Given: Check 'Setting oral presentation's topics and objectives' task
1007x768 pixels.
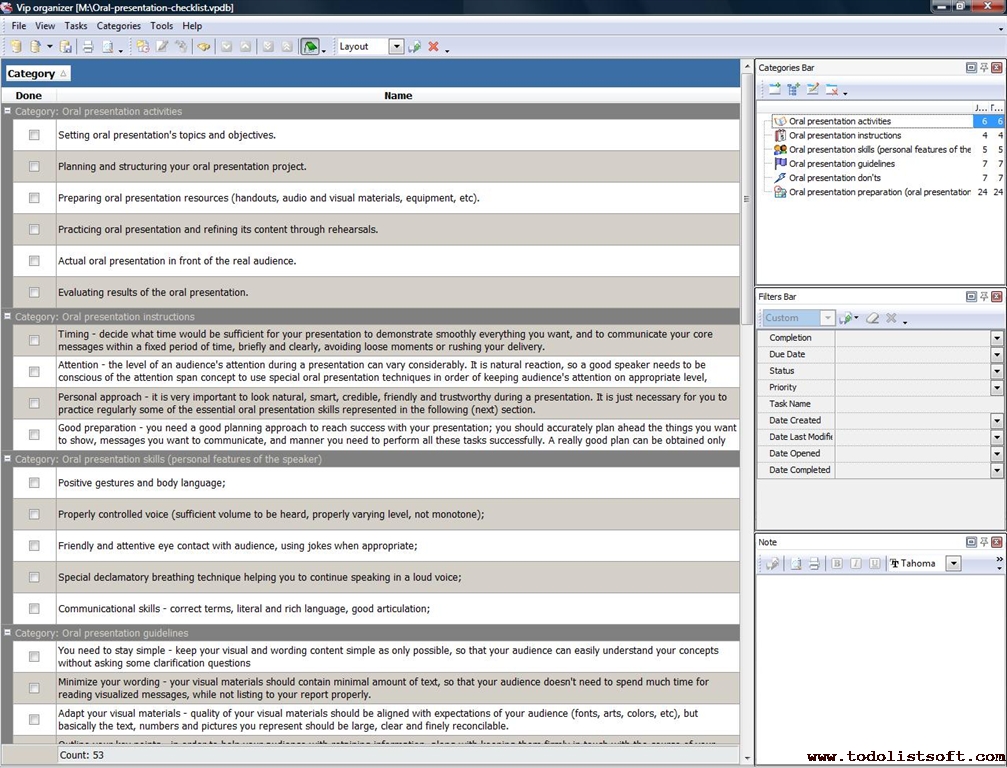Looking at the screenshot, I should click(x=34, y=135).
